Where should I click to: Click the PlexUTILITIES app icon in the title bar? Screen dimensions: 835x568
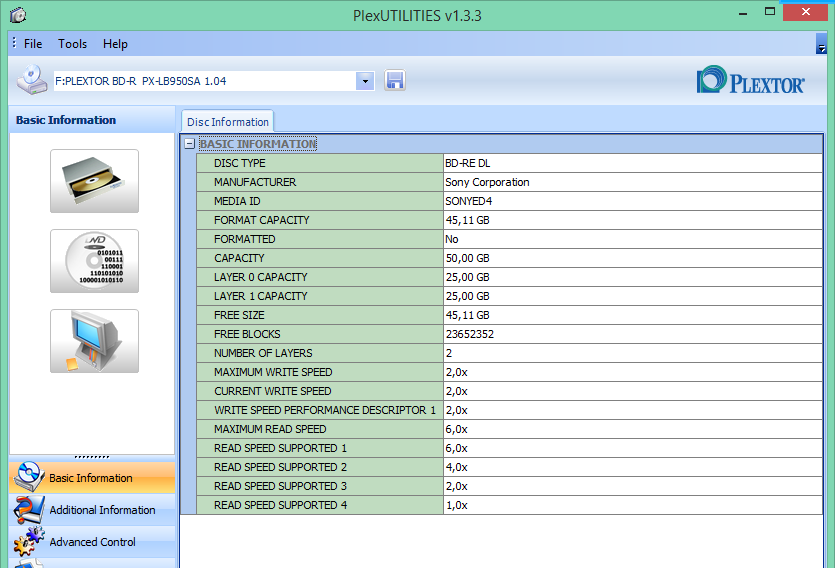(18, 15)
